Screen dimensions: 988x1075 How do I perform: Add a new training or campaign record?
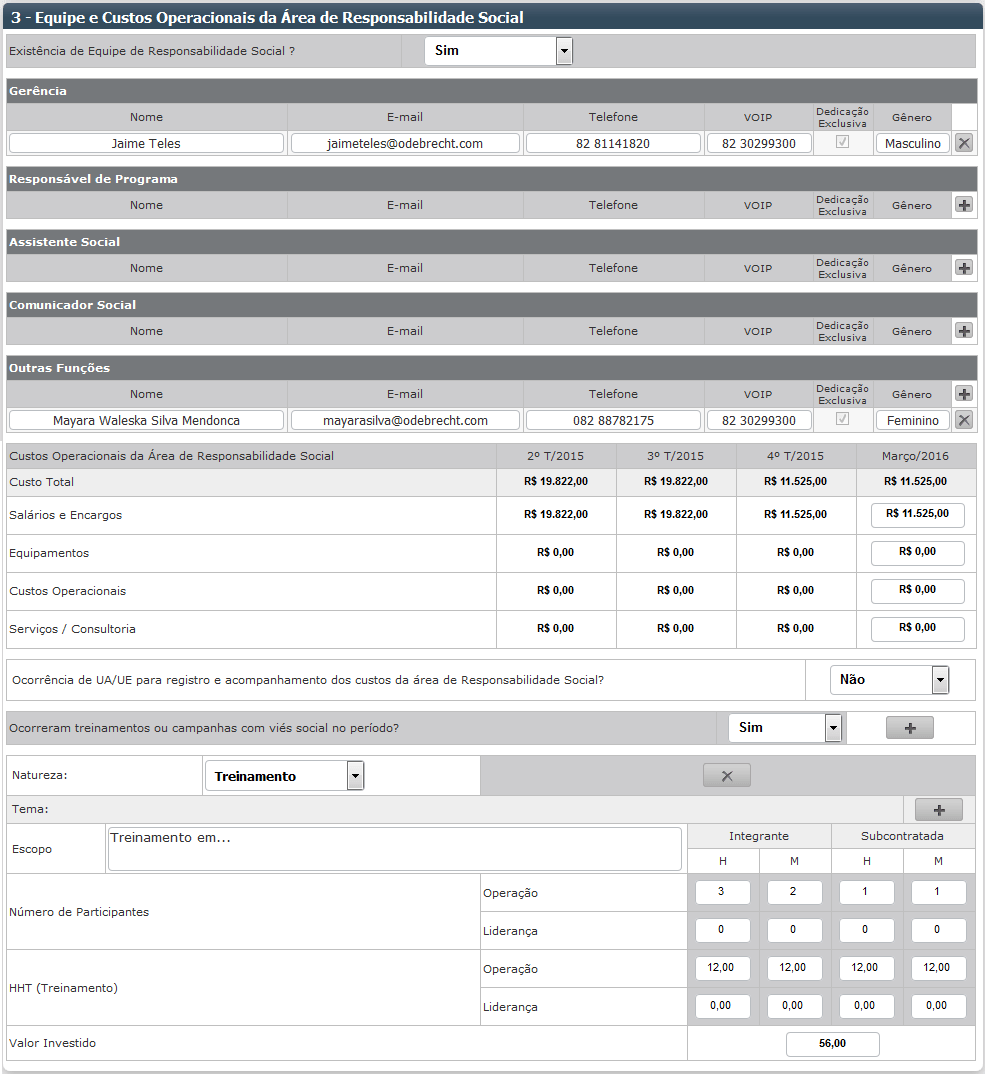click(909, 728)
